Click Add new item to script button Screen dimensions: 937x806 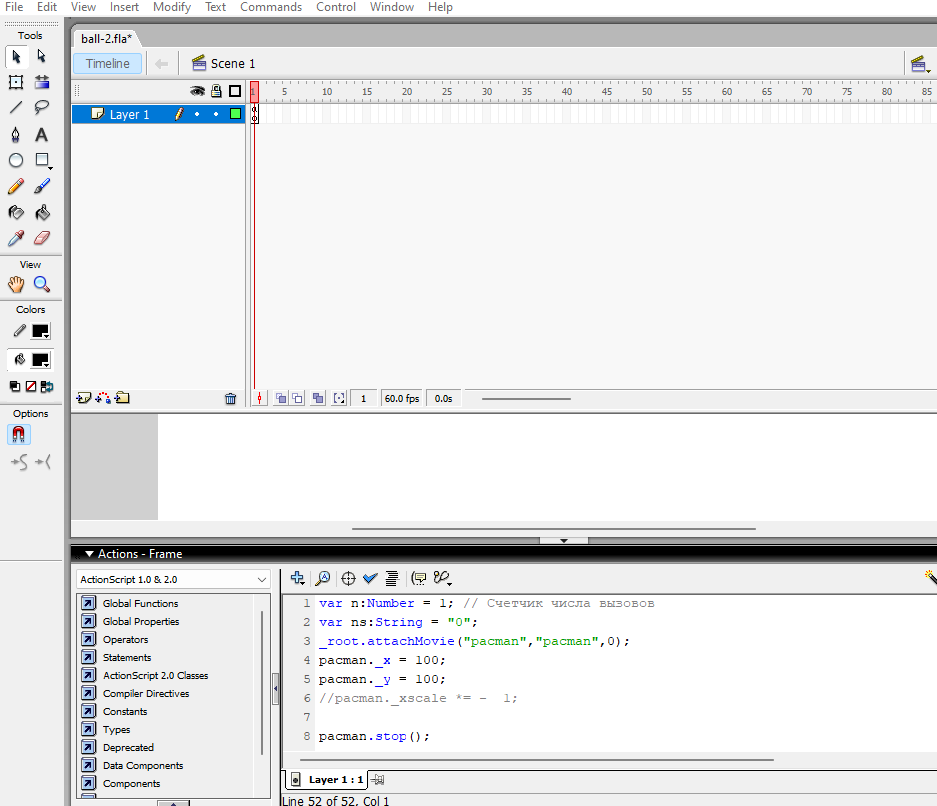click(298, 578)
